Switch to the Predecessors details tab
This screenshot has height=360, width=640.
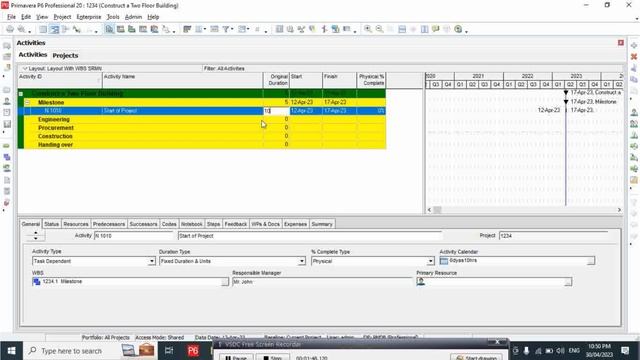click(109, 224)
